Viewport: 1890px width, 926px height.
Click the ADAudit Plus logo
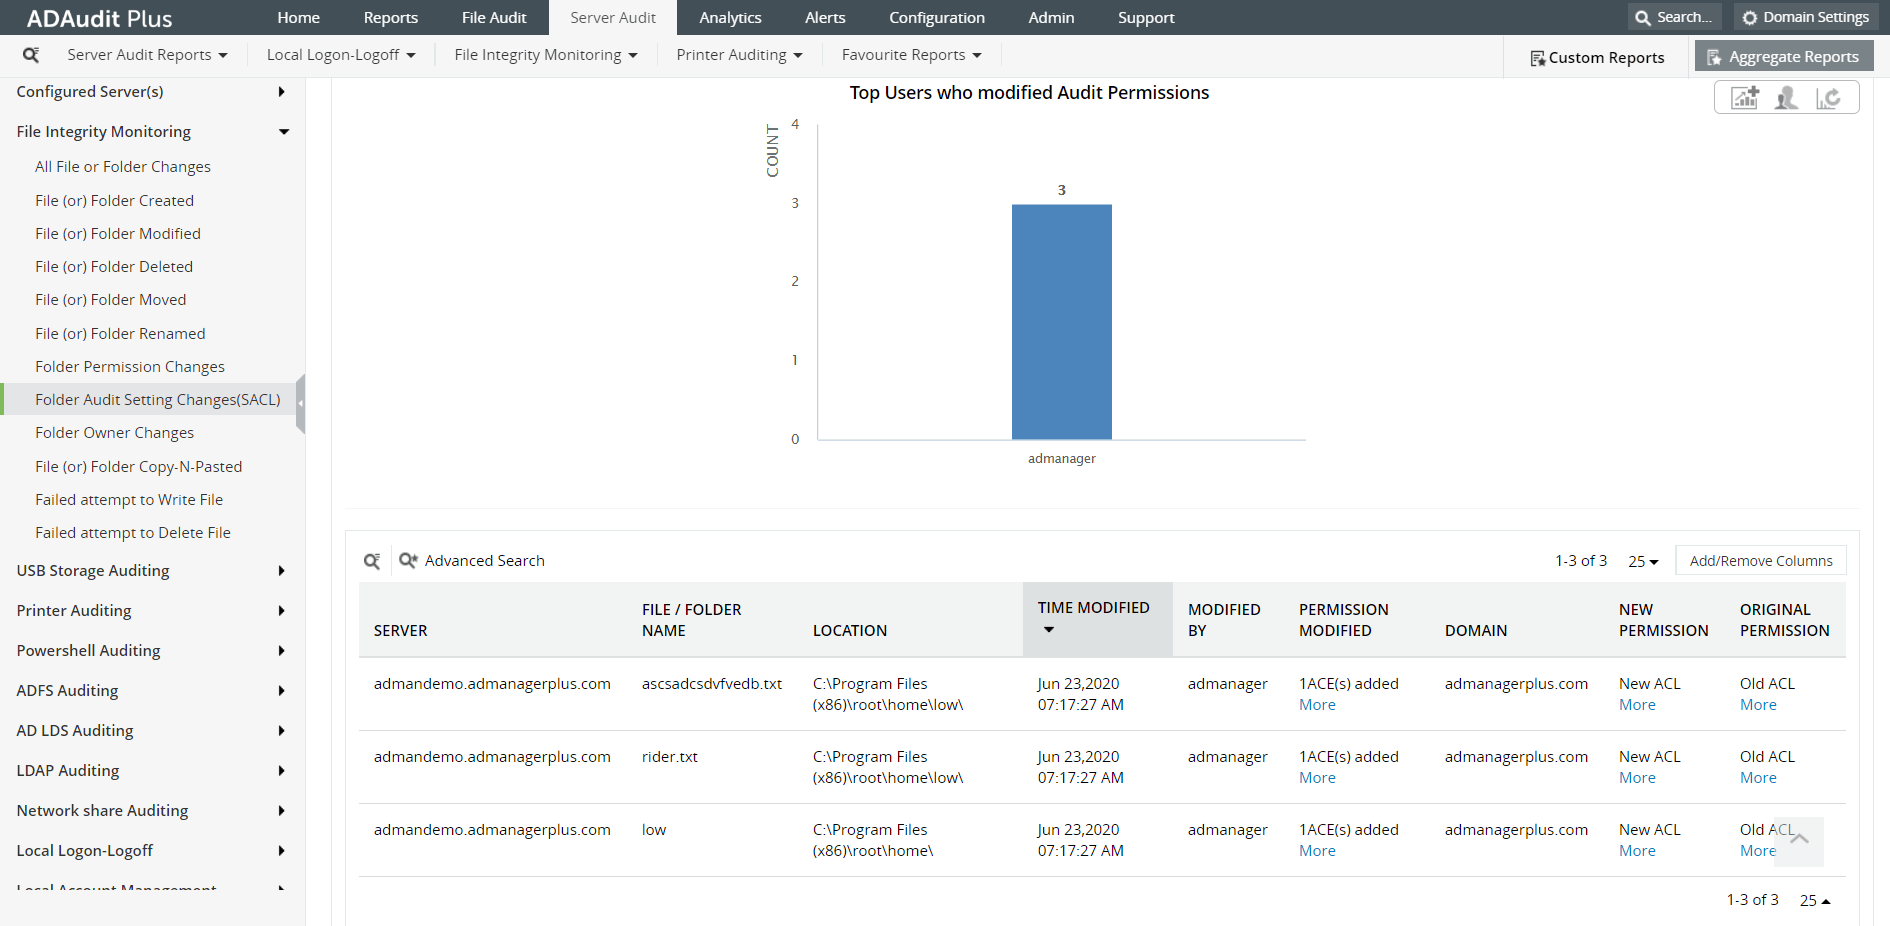99,18
